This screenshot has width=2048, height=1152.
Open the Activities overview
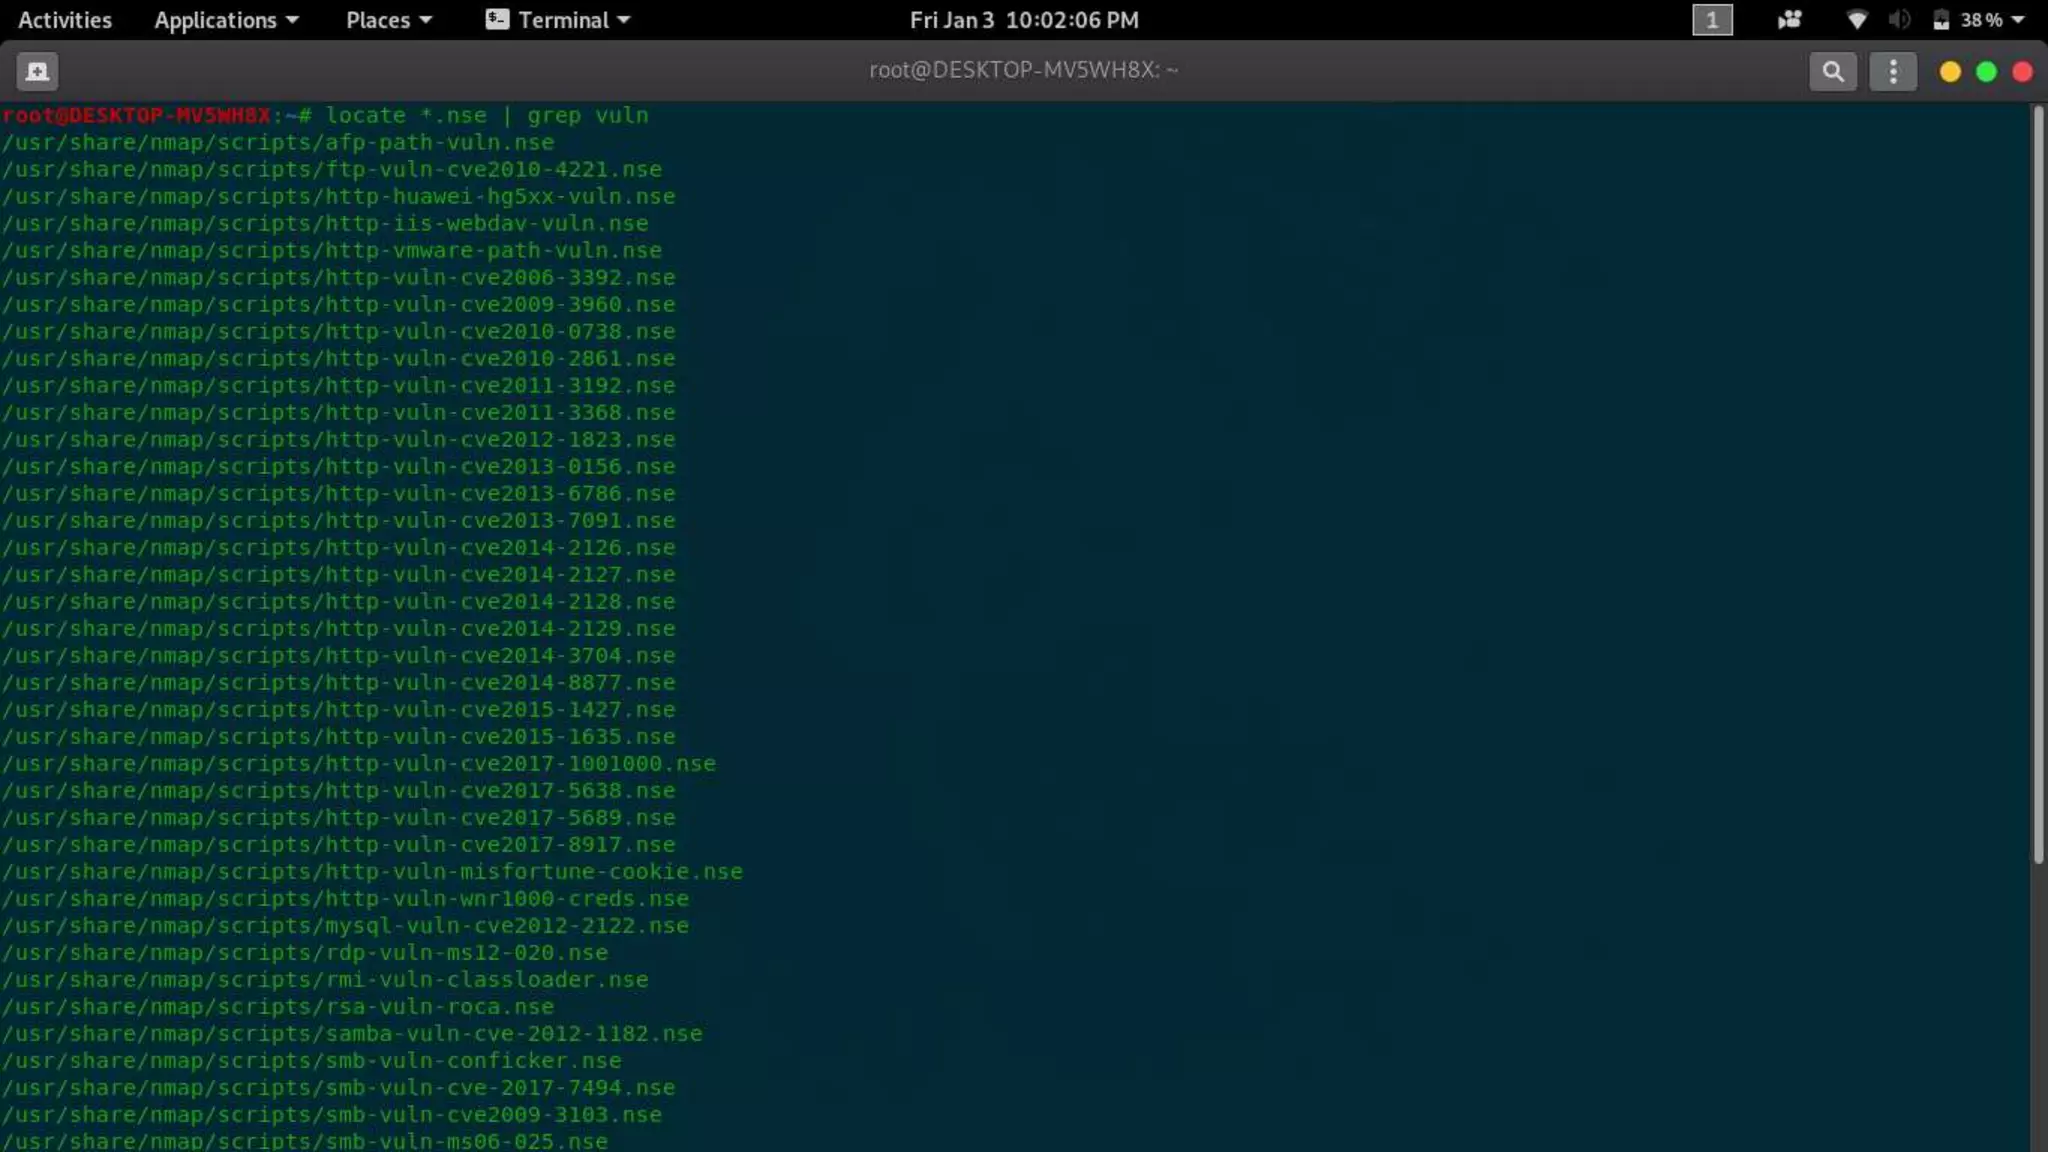pyautogui.click(x=65, y=20)
